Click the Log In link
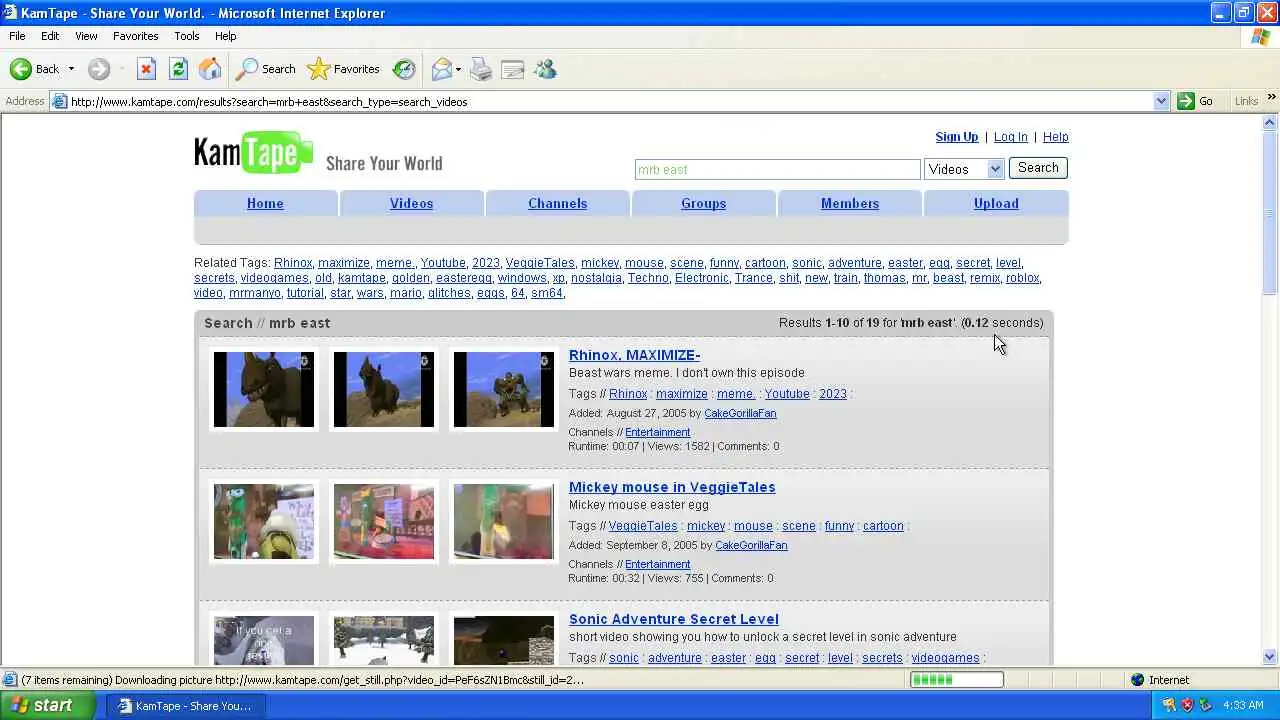The image size is (1280, 720). point(1010,137)
